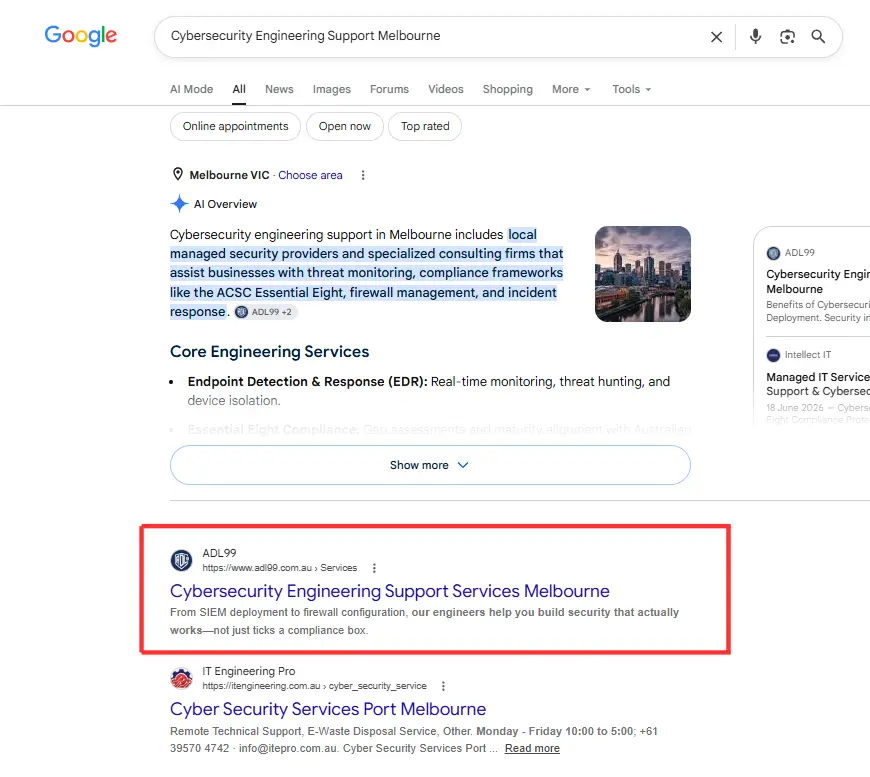The image size is (870, 777).
Task: Focus the Google search input field
Action: pos(433,36)
